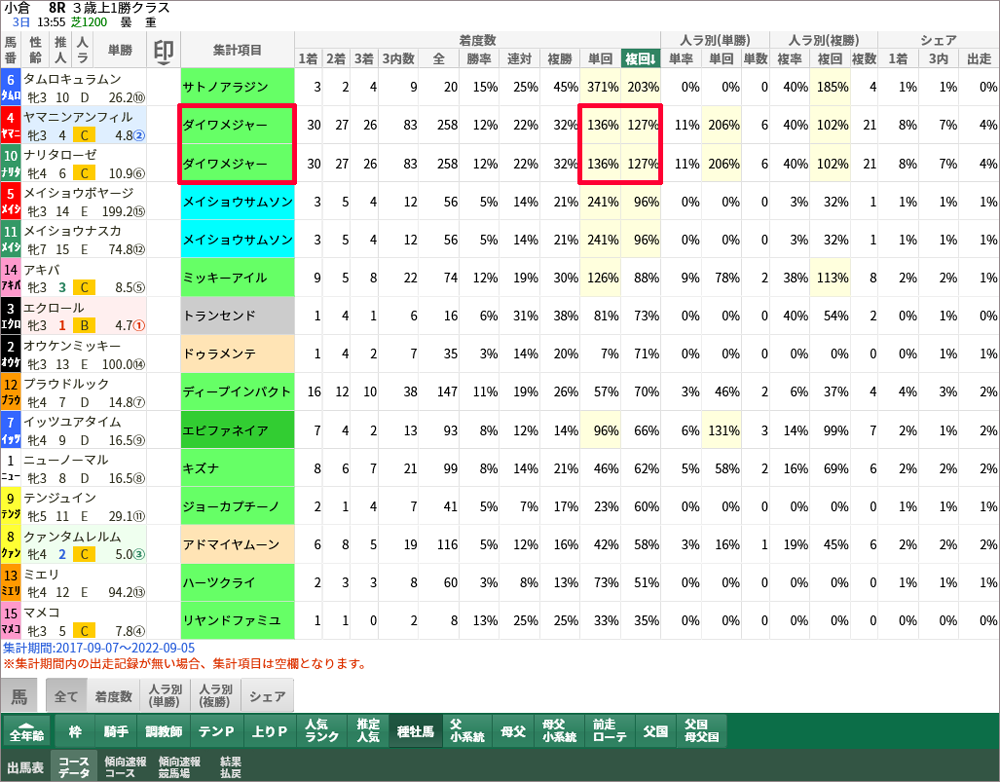Click horse number 8 badge for クァンタムレルム
This screenshot has height=782, width=1000.
(x=11, y=544)
